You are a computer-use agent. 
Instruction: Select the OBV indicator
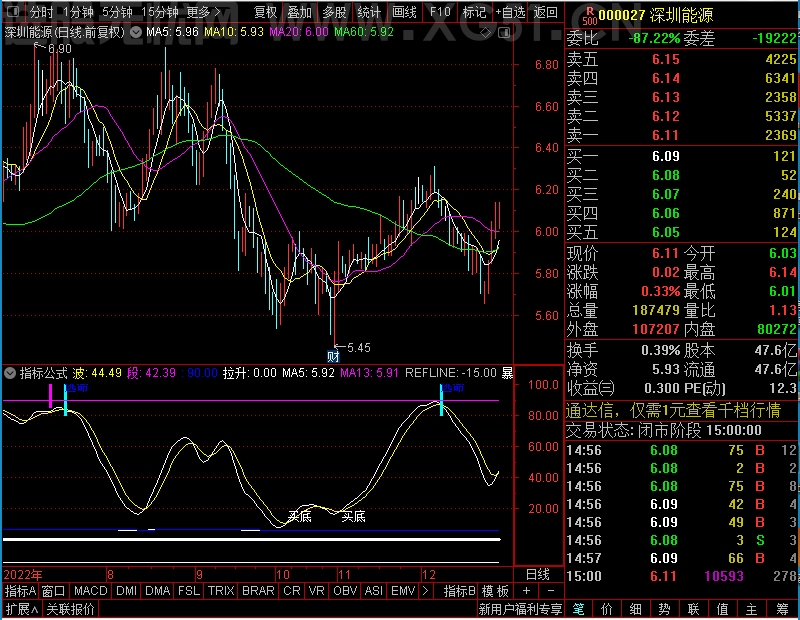(x=345, y=591)
